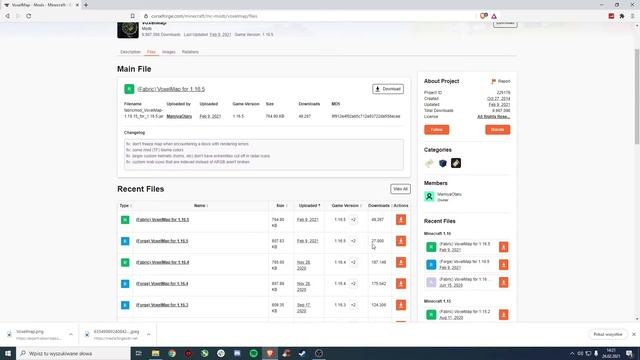Click sidebar download icon for Jun 15, 2020 file

pos(503,282)
